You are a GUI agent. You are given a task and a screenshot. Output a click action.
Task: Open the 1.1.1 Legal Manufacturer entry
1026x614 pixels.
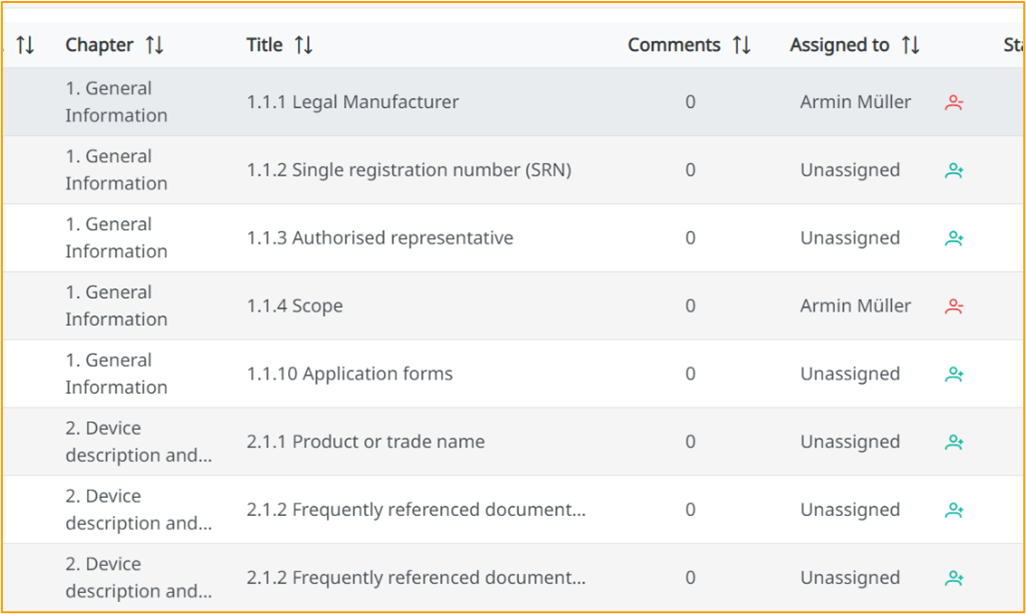click(352, 102)
